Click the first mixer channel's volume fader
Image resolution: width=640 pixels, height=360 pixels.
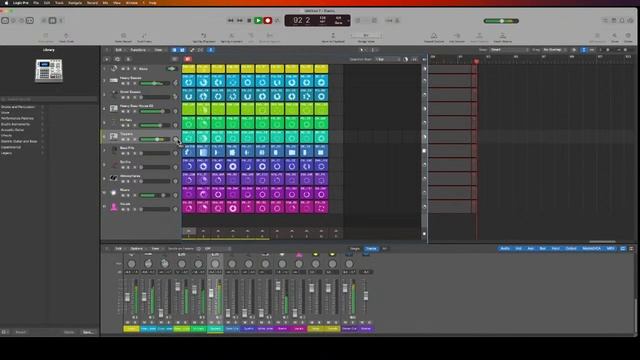click(x=127, y=297)
